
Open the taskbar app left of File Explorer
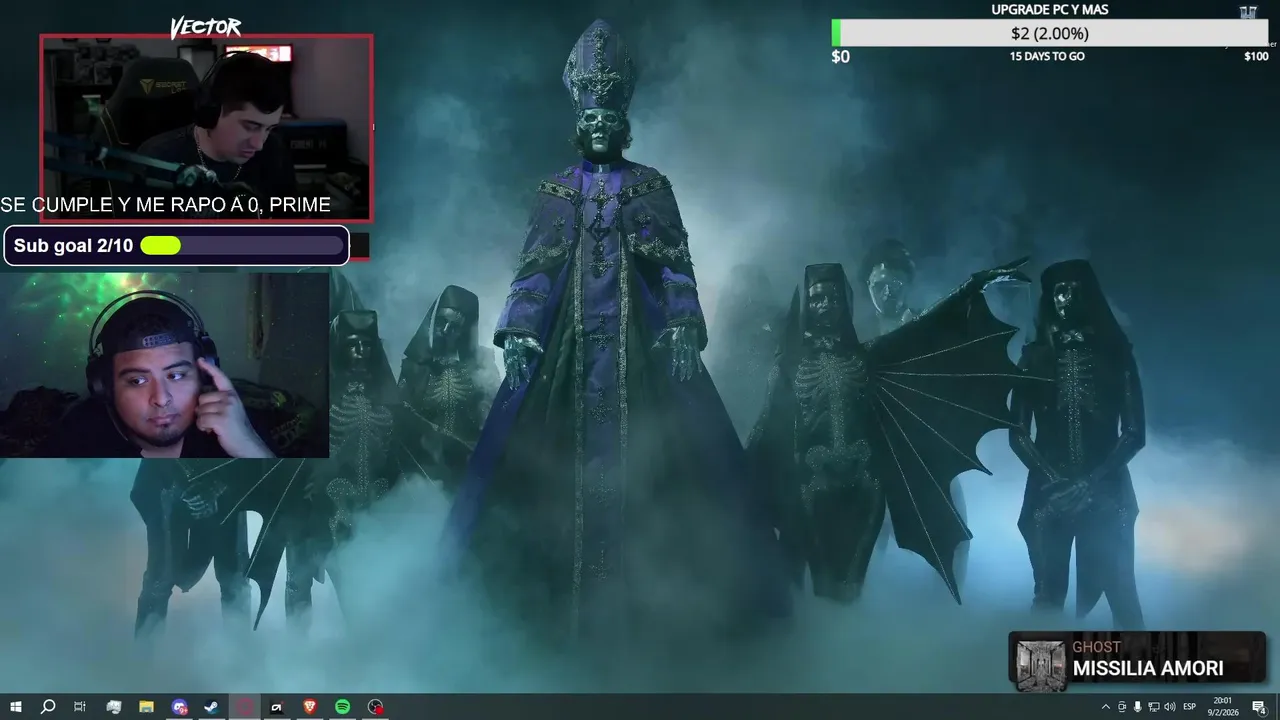tap(113, 707)
